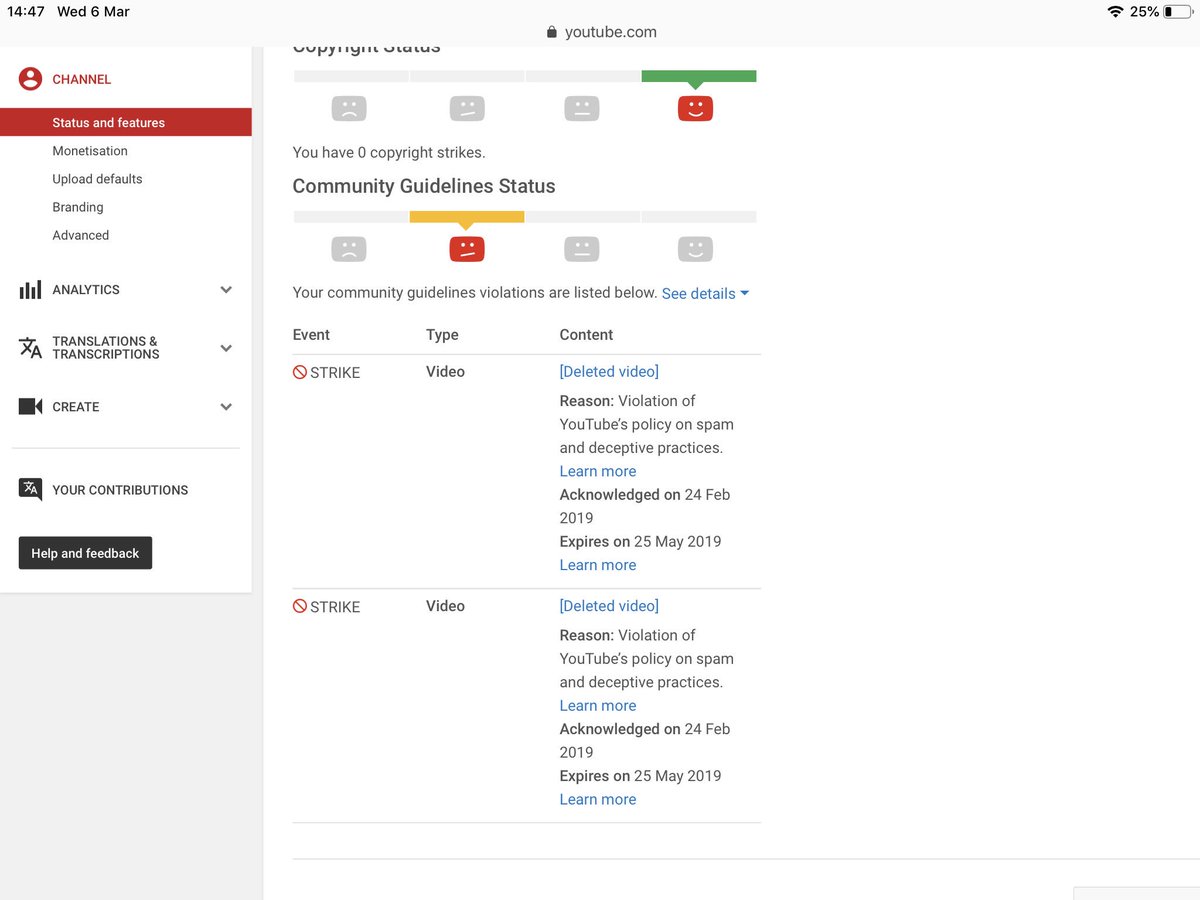Click the yellow community guidelines bar segment
The width and height of the screenshot is (1200, 900).
(x=467, y=217)
